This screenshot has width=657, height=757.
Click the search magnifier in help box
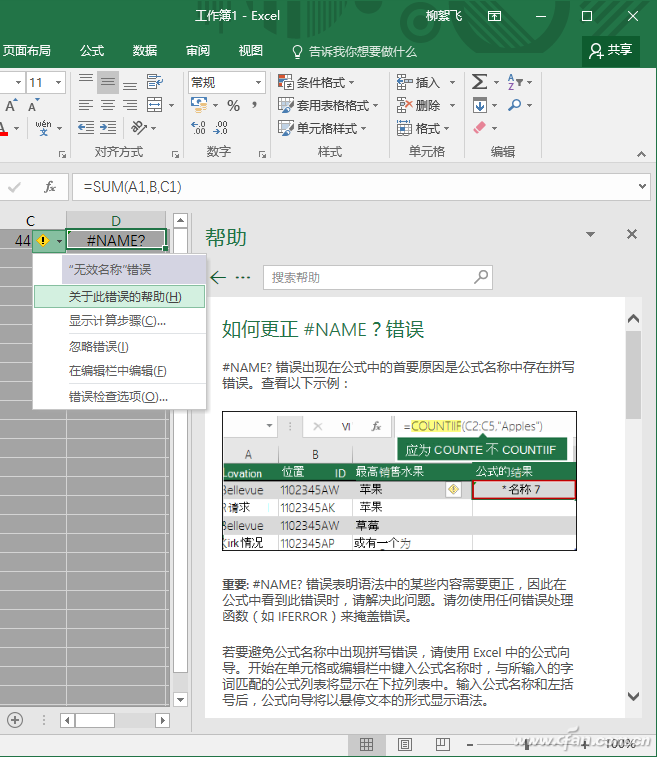pyautogui.click(x=481, y=277)
